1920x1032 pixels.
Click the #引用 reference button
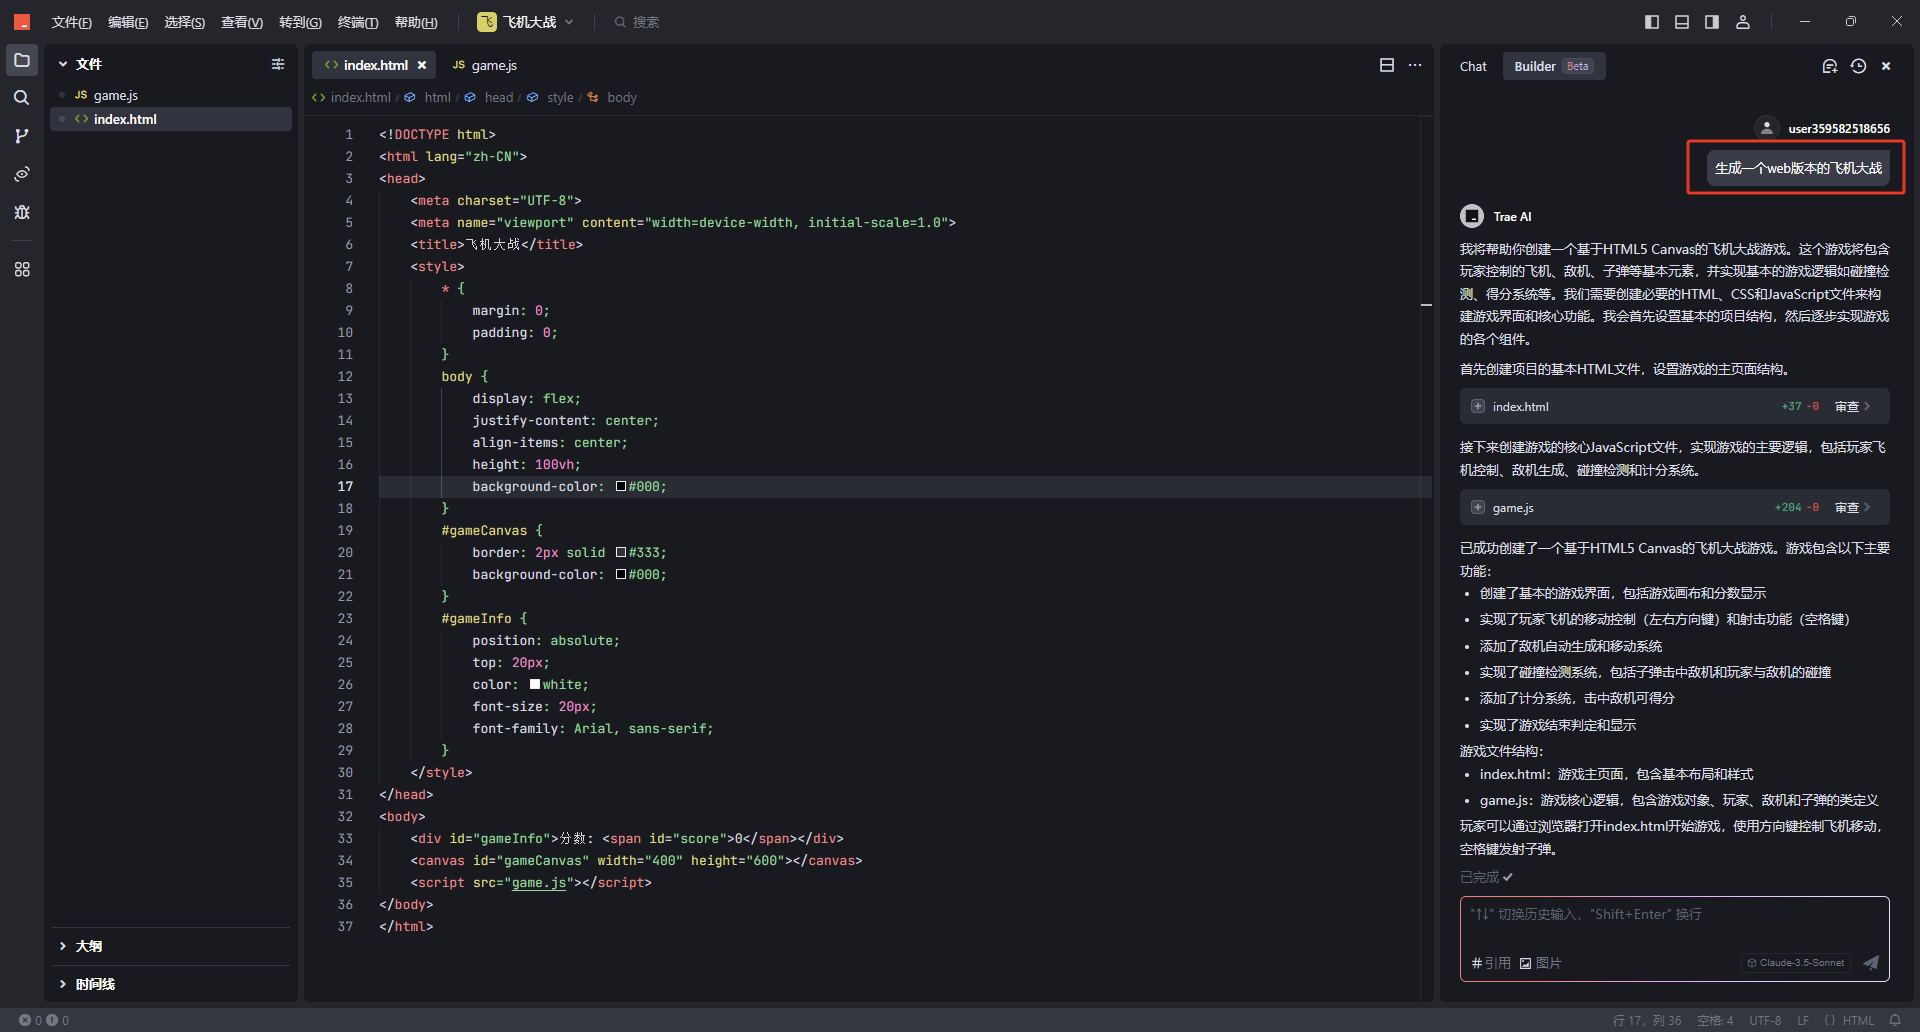(1491, 963)
